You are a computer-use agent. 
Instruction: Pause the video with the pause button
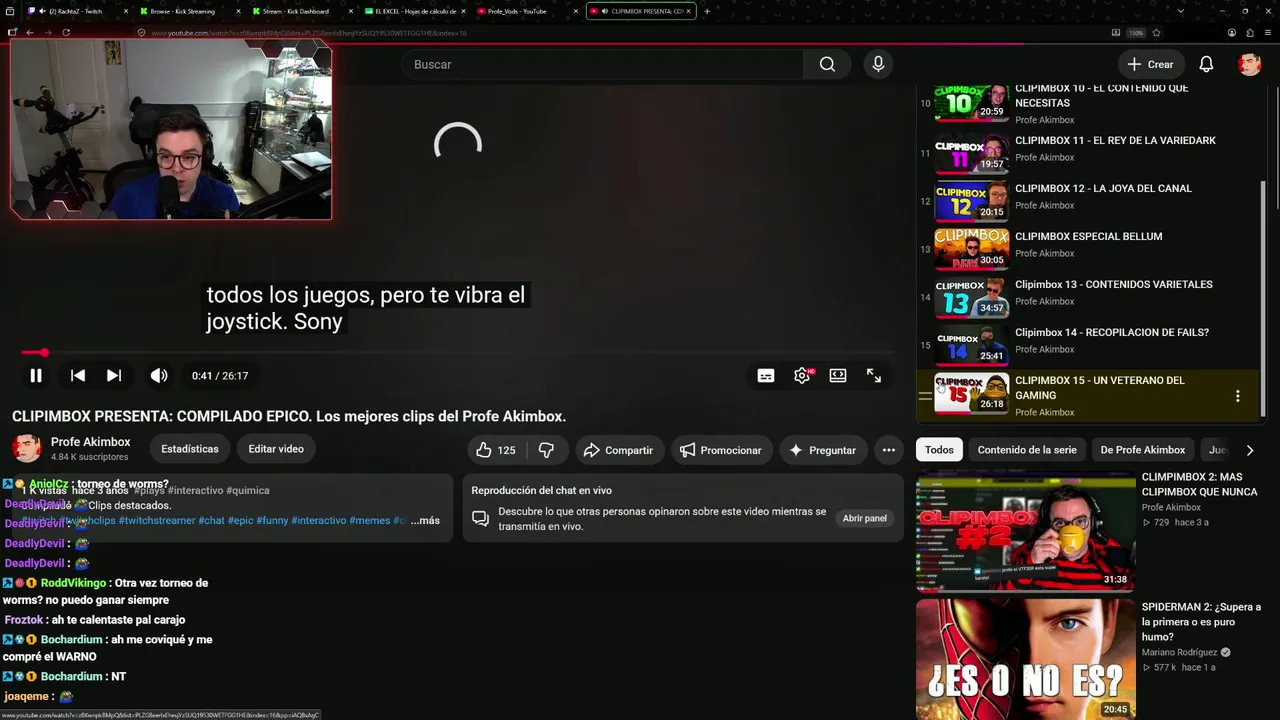(x=36, y=376)
